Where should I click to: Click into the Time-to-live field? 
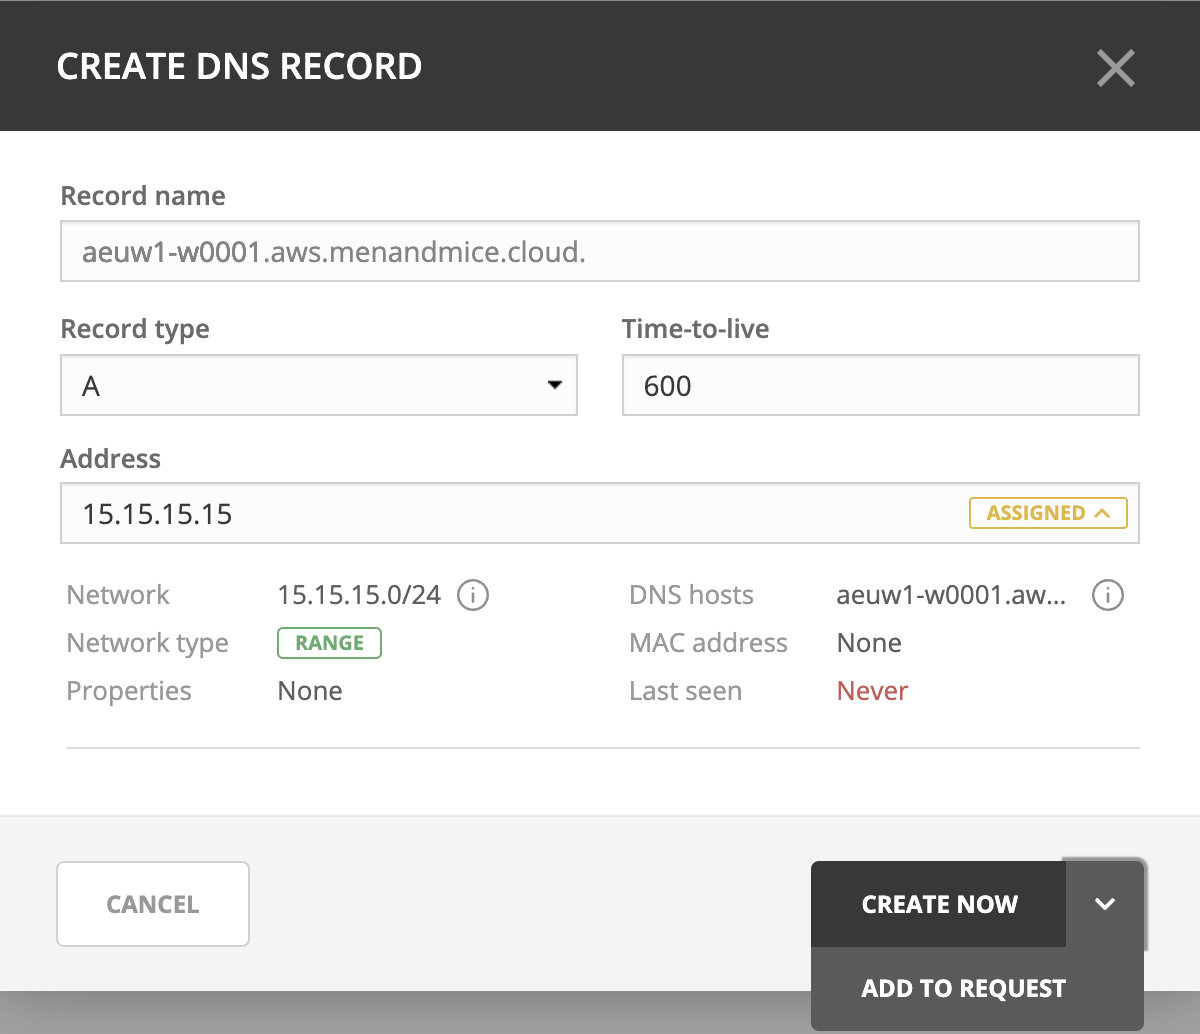880,385
